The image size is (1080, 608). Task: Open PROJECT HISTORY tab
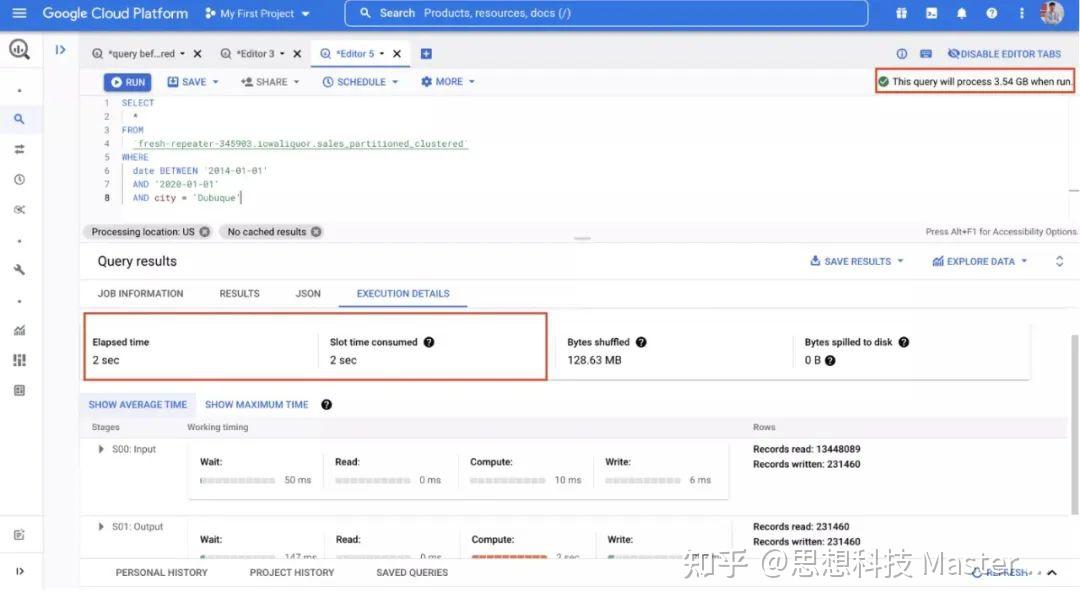pyautogui.click(x=292, y=573)
